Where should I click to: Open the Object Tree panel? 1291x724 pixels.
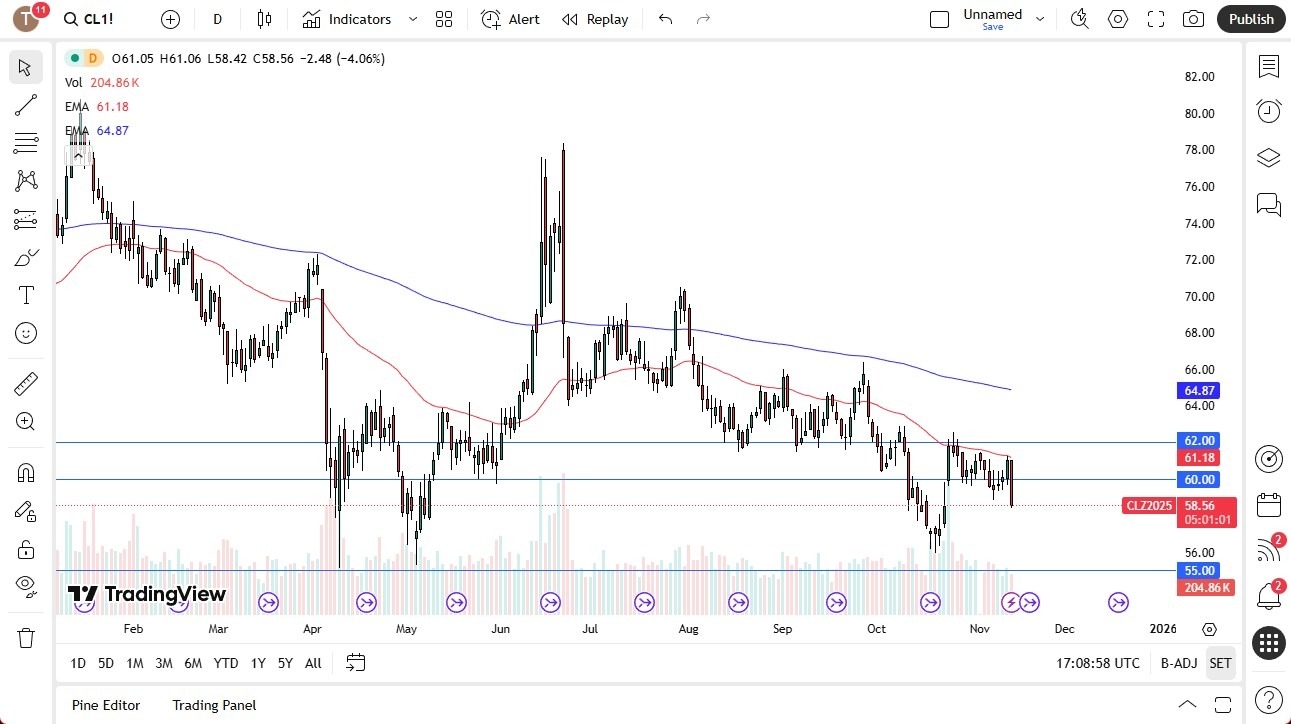click(1268, 157)
